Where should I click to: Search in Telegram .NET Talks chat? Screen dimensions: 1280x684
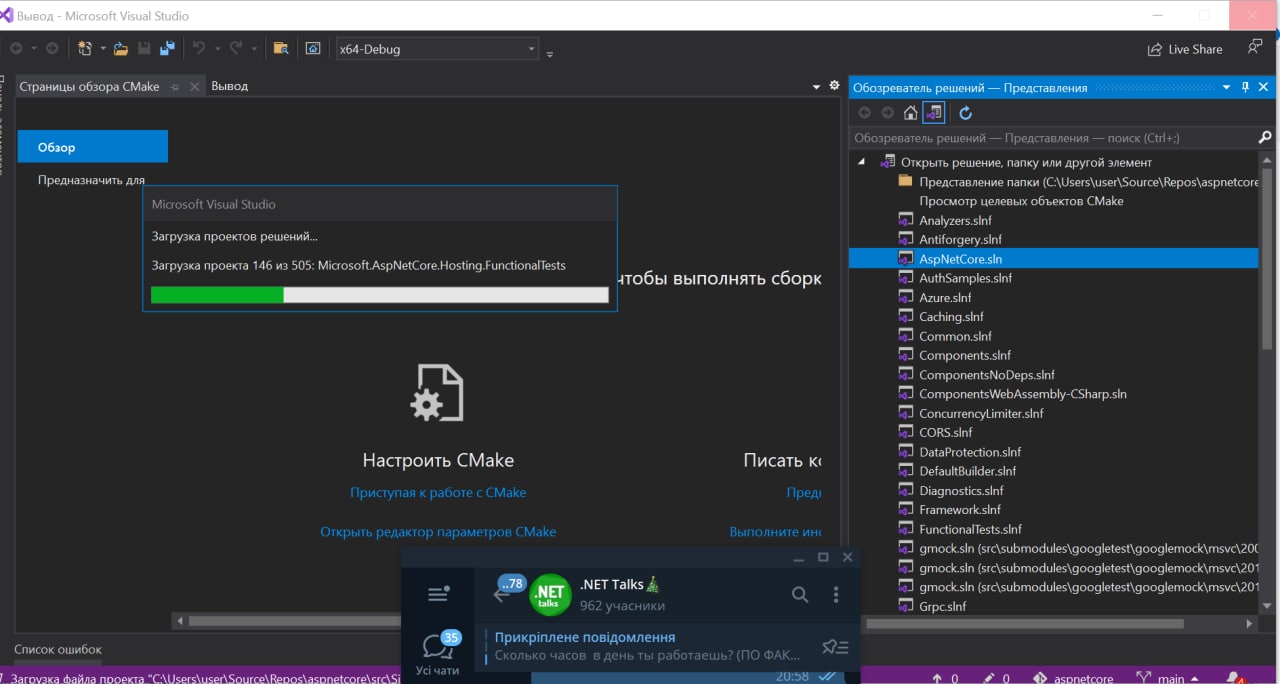pos(800,594)
